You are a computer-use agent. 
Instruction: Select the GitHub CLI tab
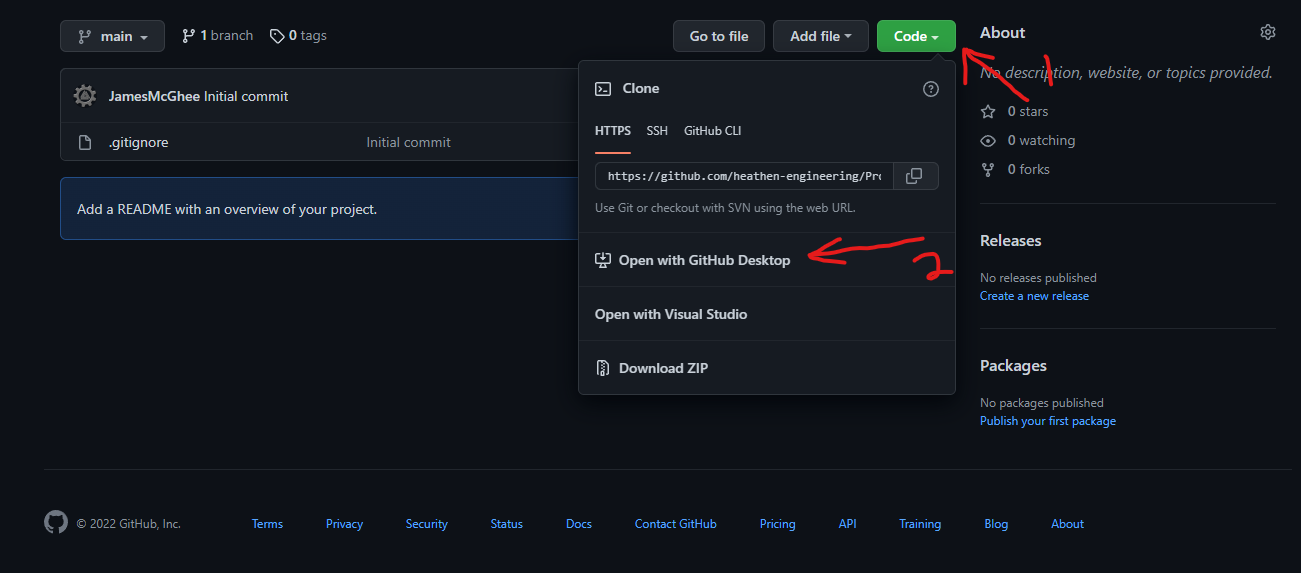pyautogui.click(x=713, y=131)
